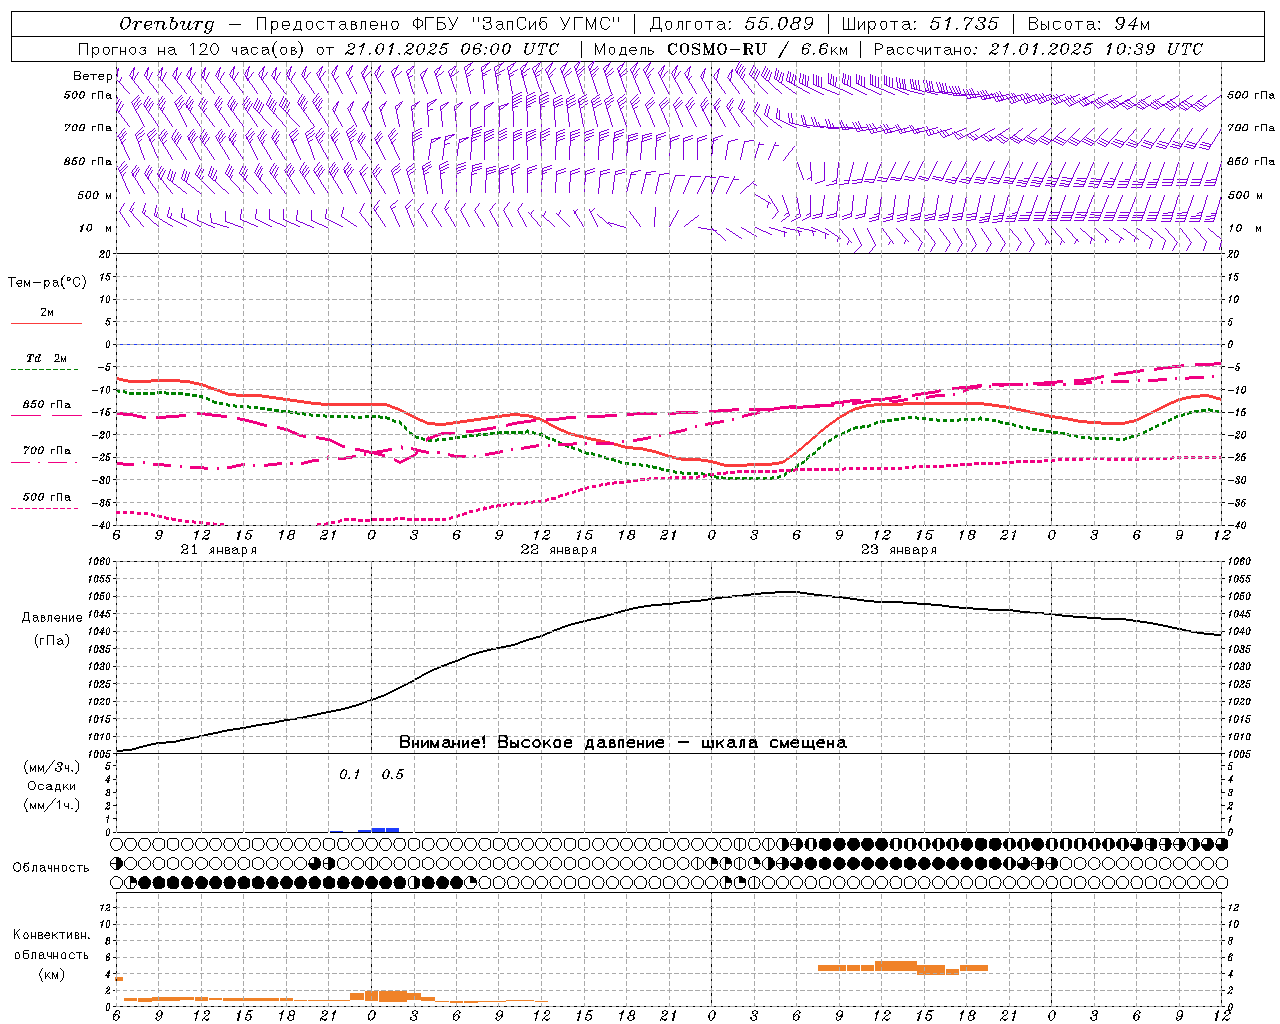Image resolution: width=1280 pixels, height=1024 pixels.
Task: Click the '700 гПа' temperature legend entry
Action: [47, 450]
